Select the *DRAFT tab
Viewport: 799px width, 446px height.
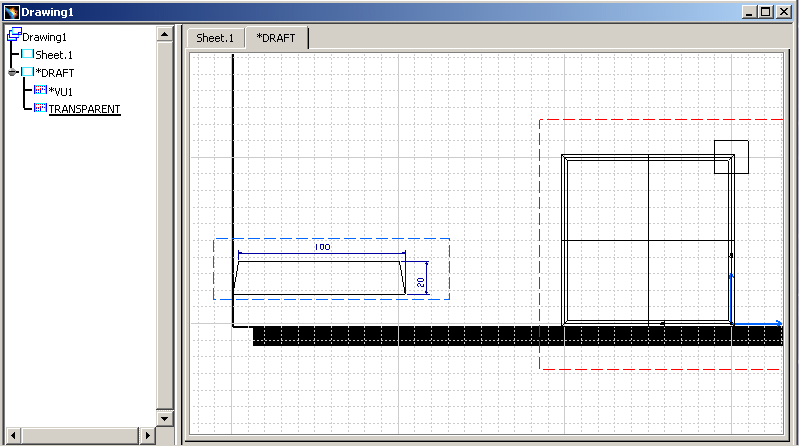click(x=277, y=38)
